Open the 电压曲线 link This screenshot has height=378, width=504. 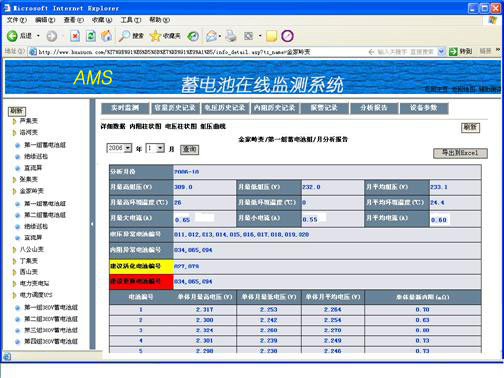coord(213,126)
